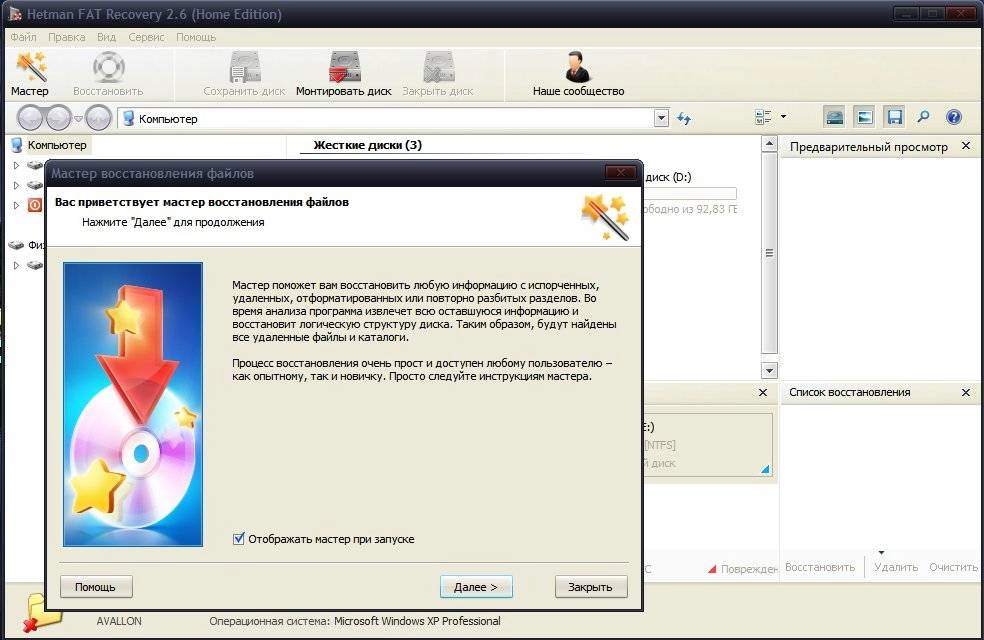Screen dimensions: 984x640
Task: Expand the second drive tree node
Action: pos(16,186)
